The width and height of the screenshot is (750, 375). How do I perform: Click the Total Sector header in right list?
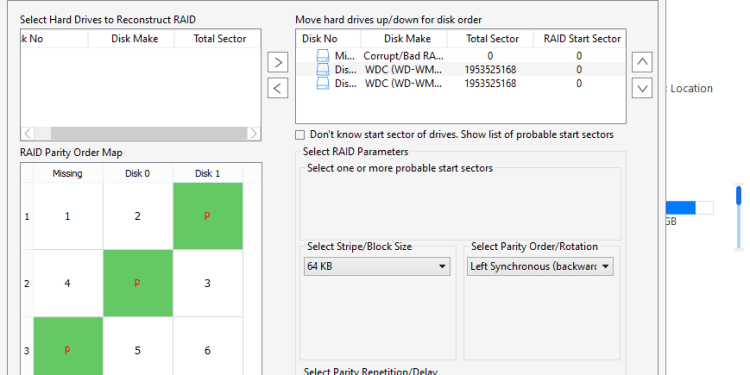[x=492, y=39]
